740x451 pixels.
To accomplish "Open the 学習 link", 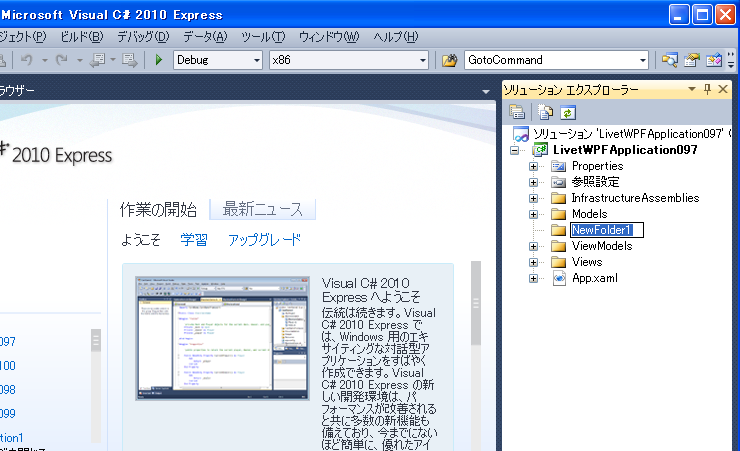I will coord(193,240).
